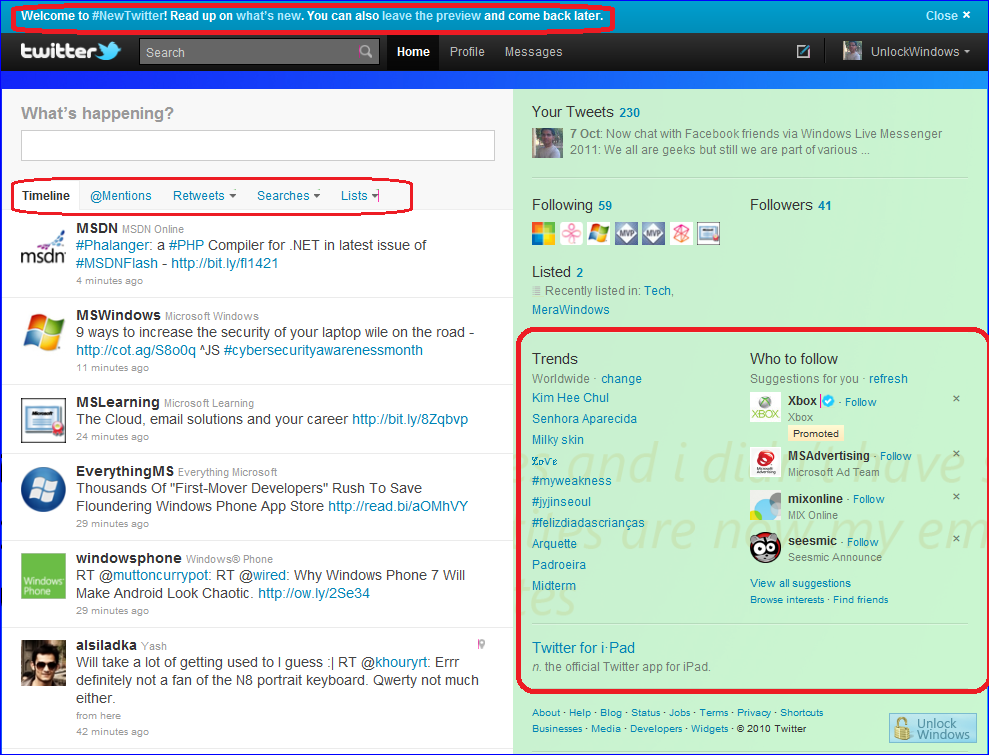Dismiss the Xbox follow suggestion
The height and width of the screenshot is (755, 989).
[x=956, y=399]
